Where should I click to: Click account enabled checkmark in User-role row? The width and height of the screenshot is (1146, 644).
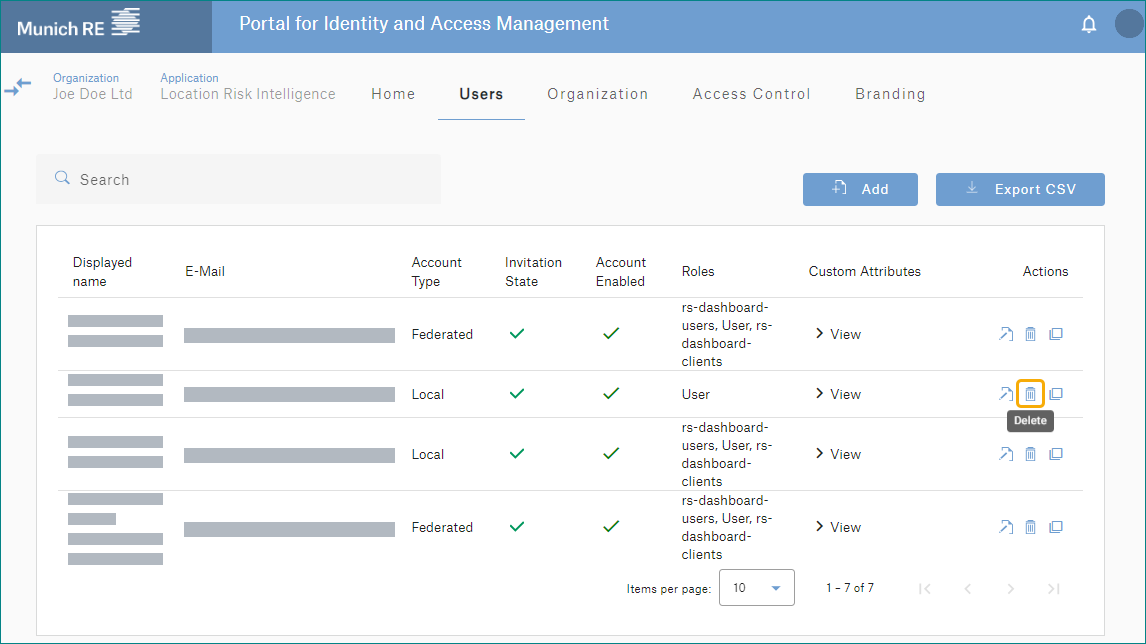click(x=611, y=394)
